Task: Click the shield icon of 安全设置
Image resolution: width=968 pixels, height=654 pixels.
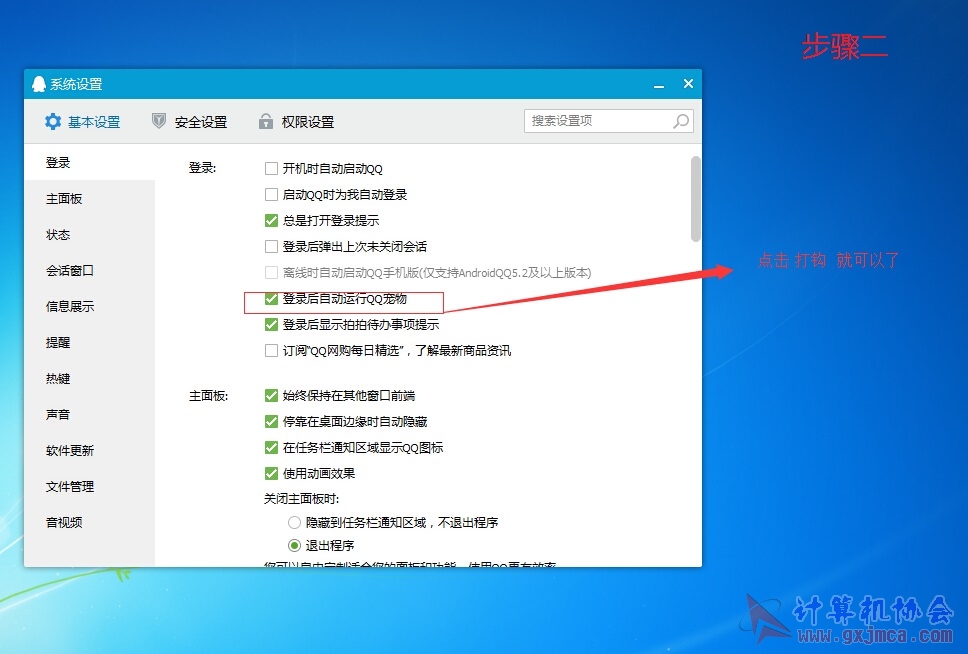Action: (x=159, y=121)
